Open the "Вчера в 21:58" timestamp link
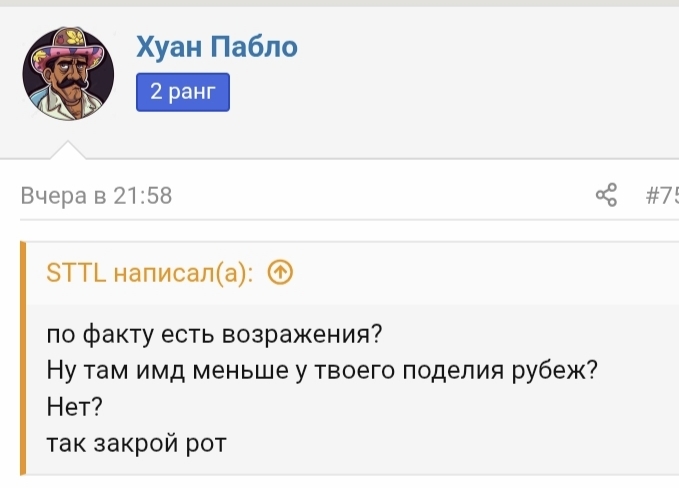Screen dimensions: 679x488 click(97, 196)
